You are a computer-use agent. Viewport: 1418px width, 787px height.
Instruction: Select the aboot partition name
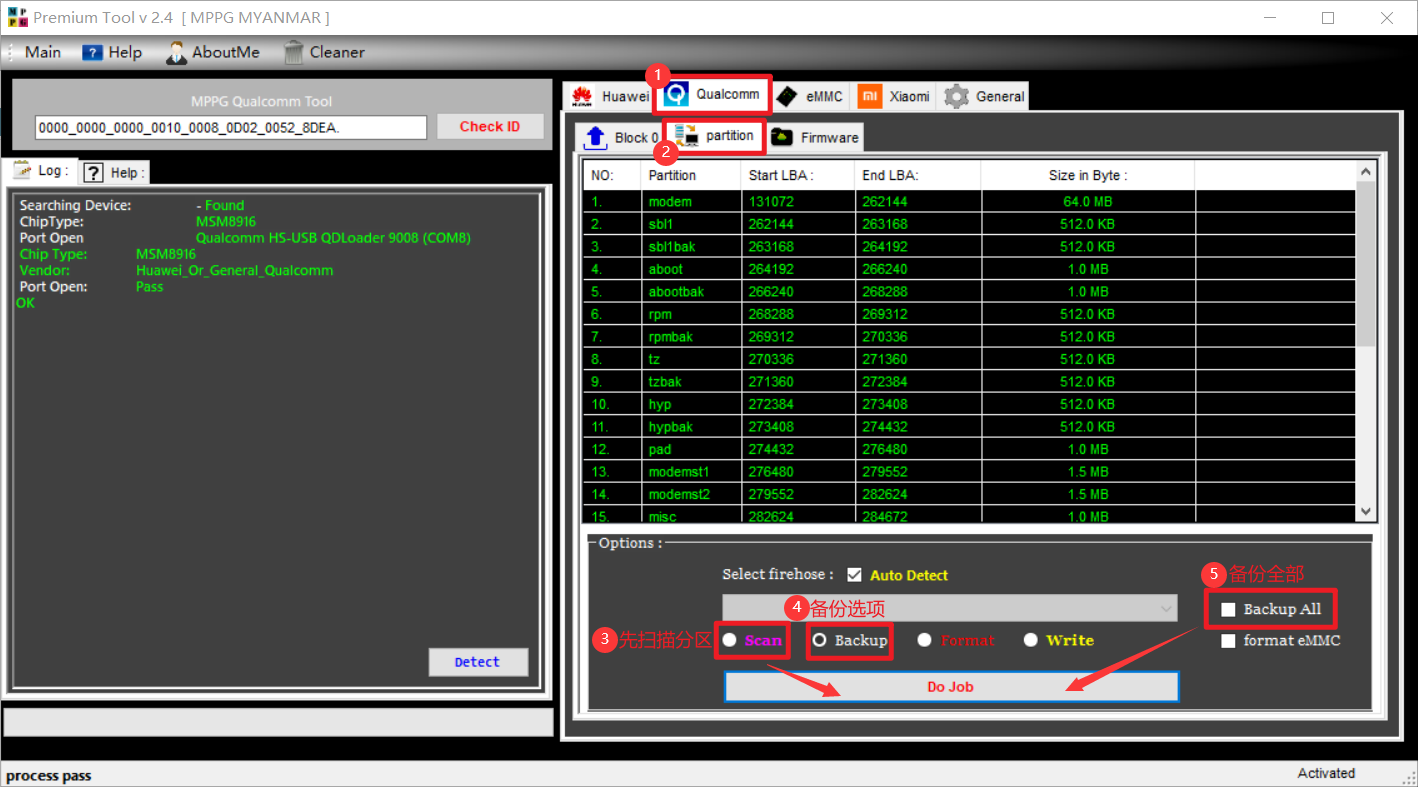[666, 269]
